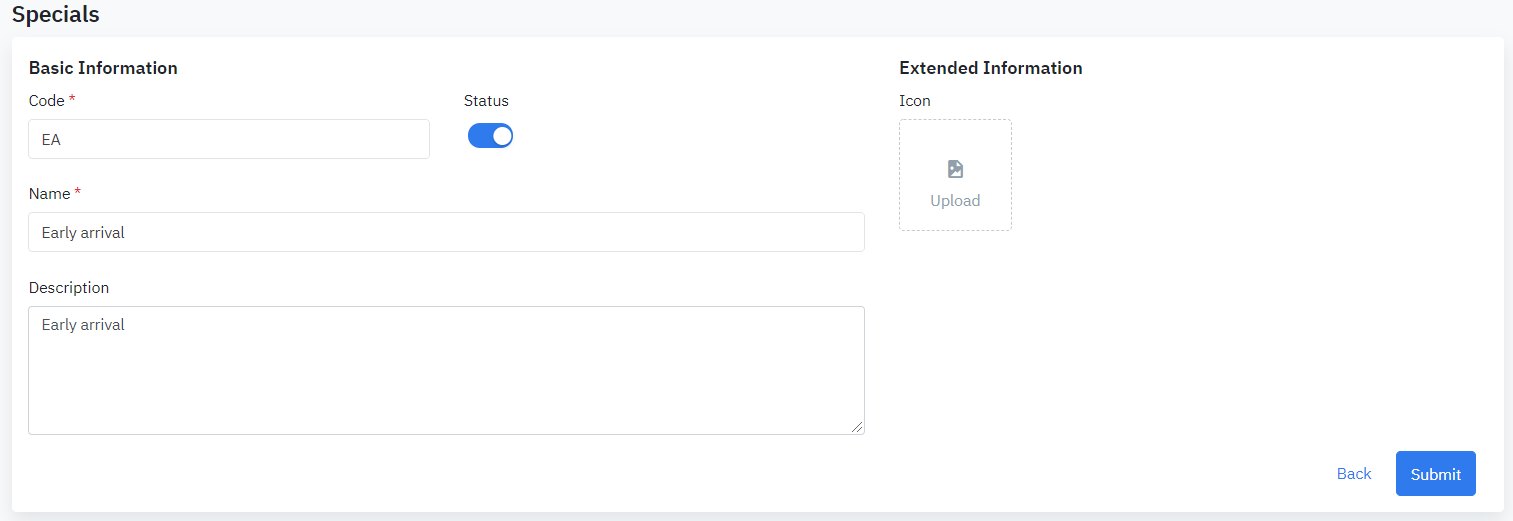Screen dimensions: 1513x521
Task: Click the Extended Information section title
Action: [990, 68]
